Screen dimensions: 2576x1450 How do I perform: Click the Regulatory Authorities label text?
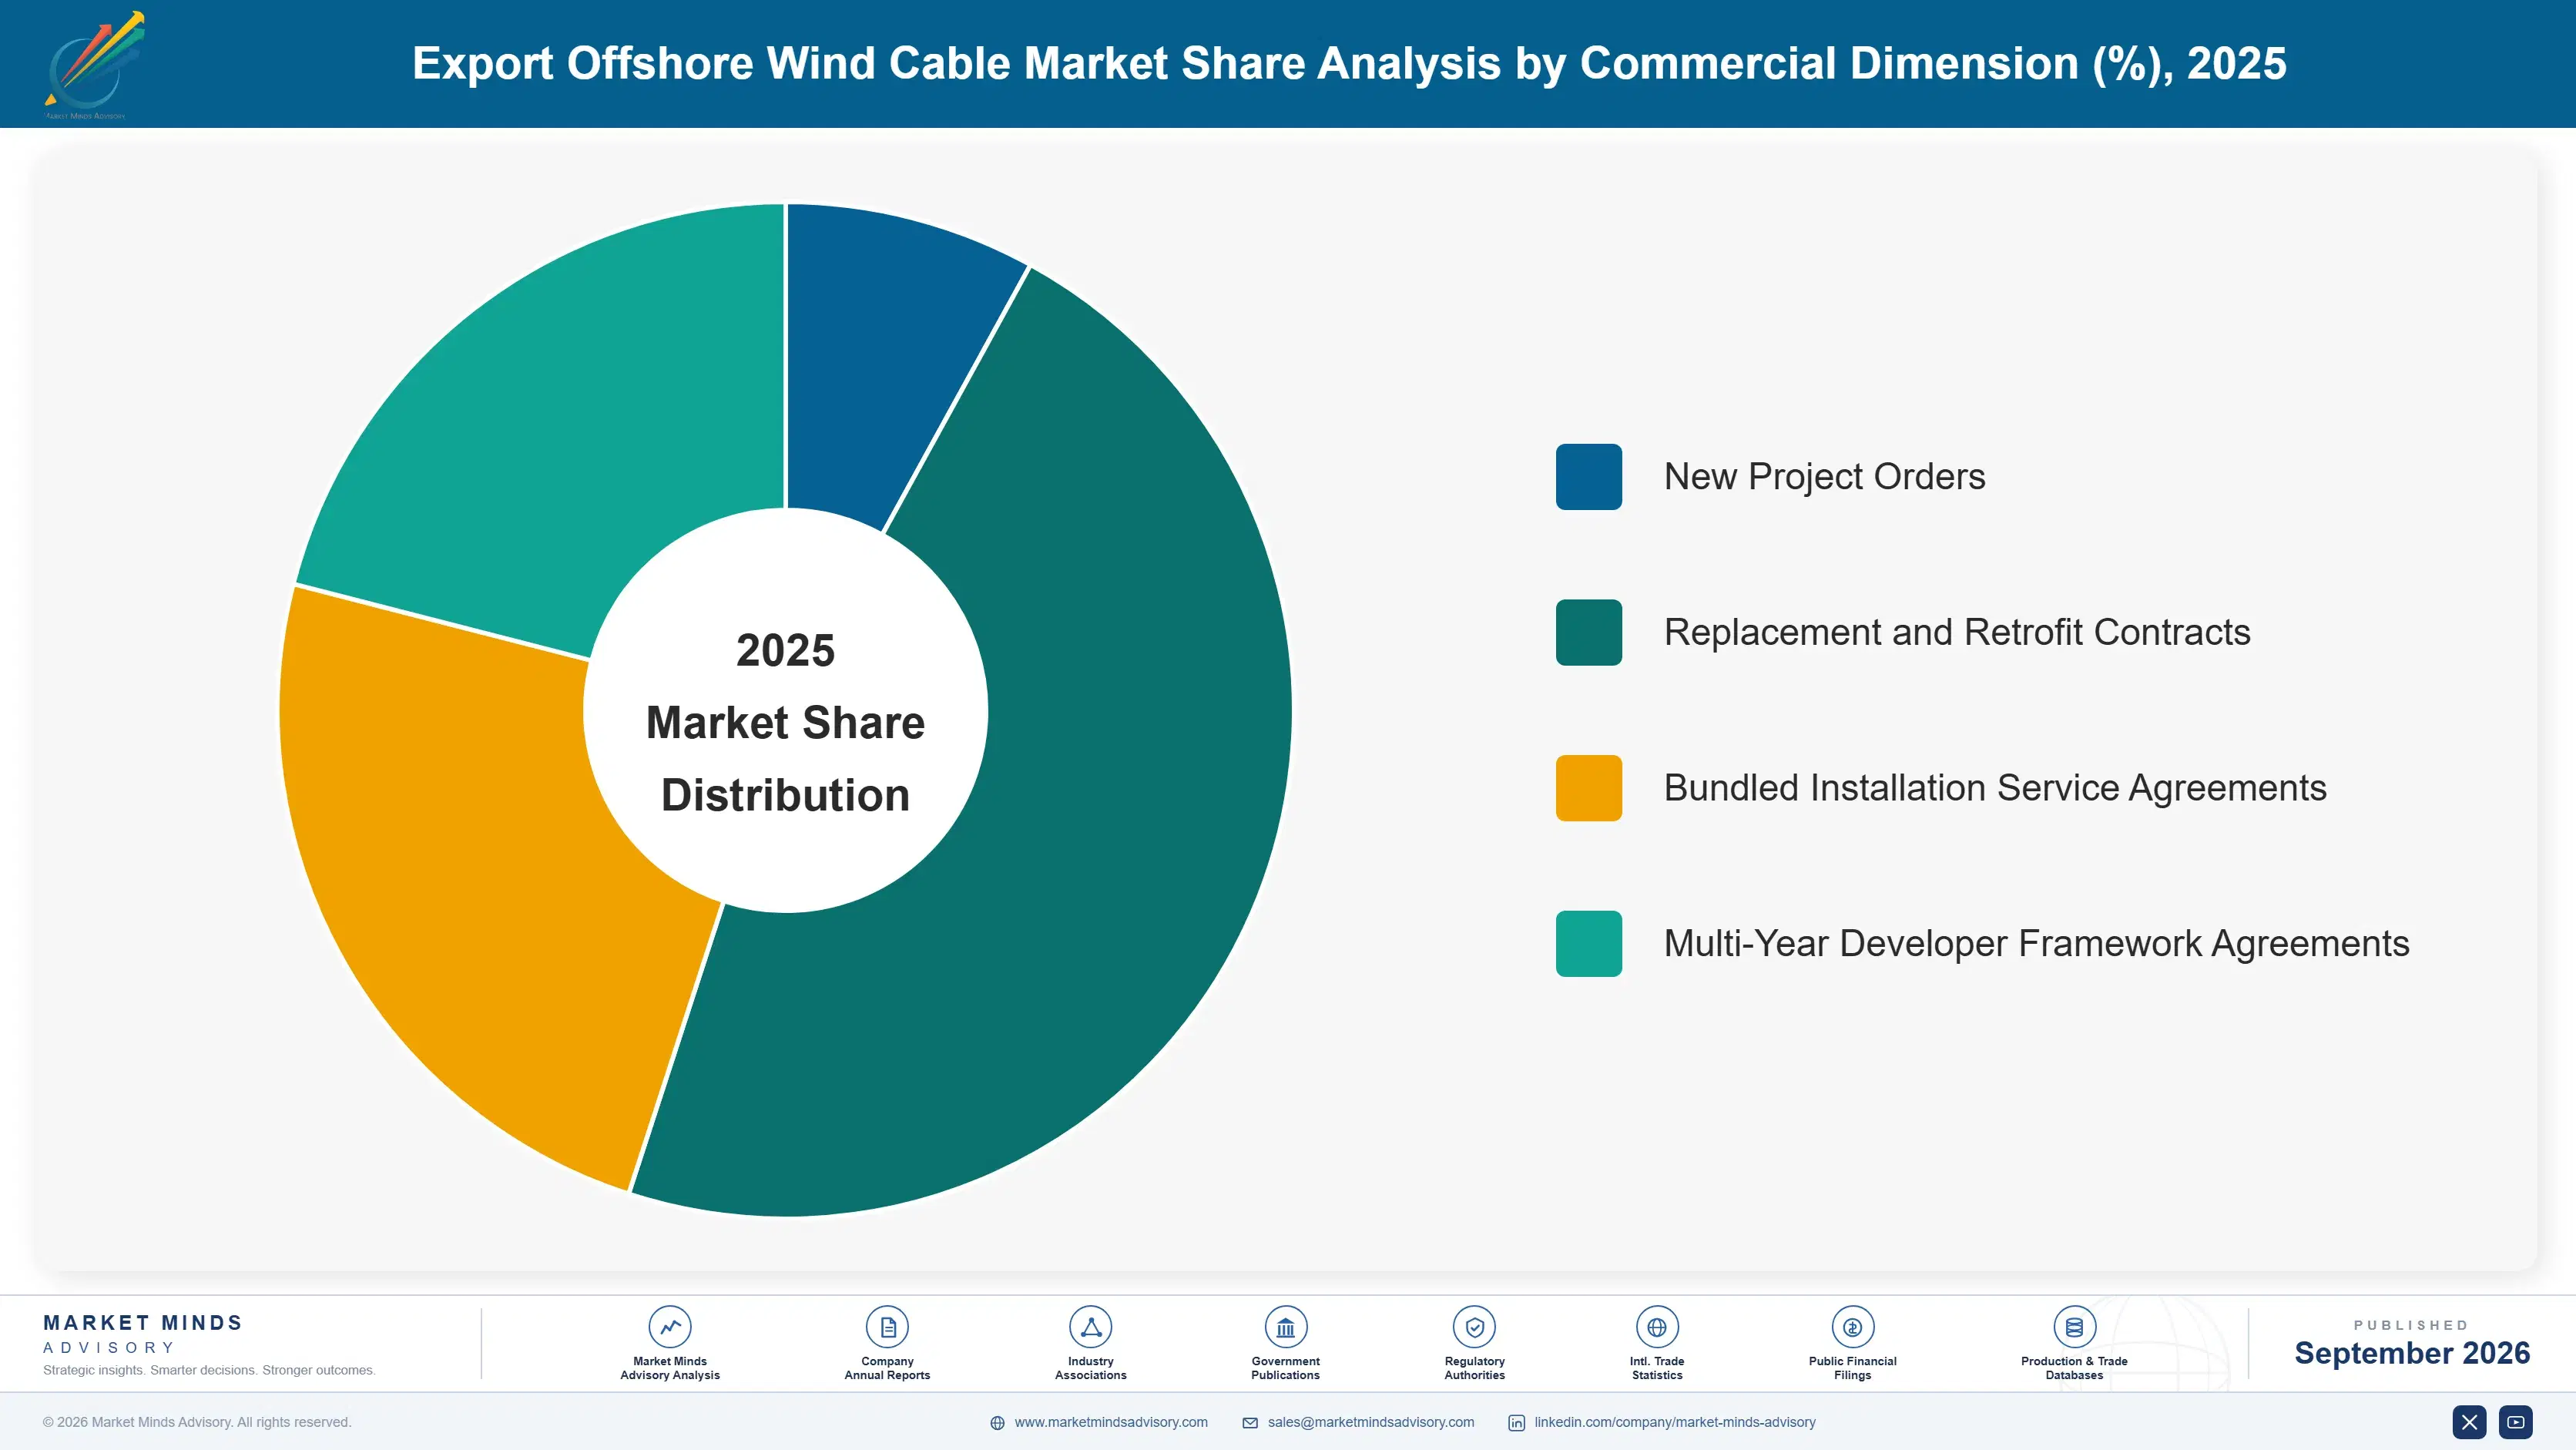(1474, 1368)
